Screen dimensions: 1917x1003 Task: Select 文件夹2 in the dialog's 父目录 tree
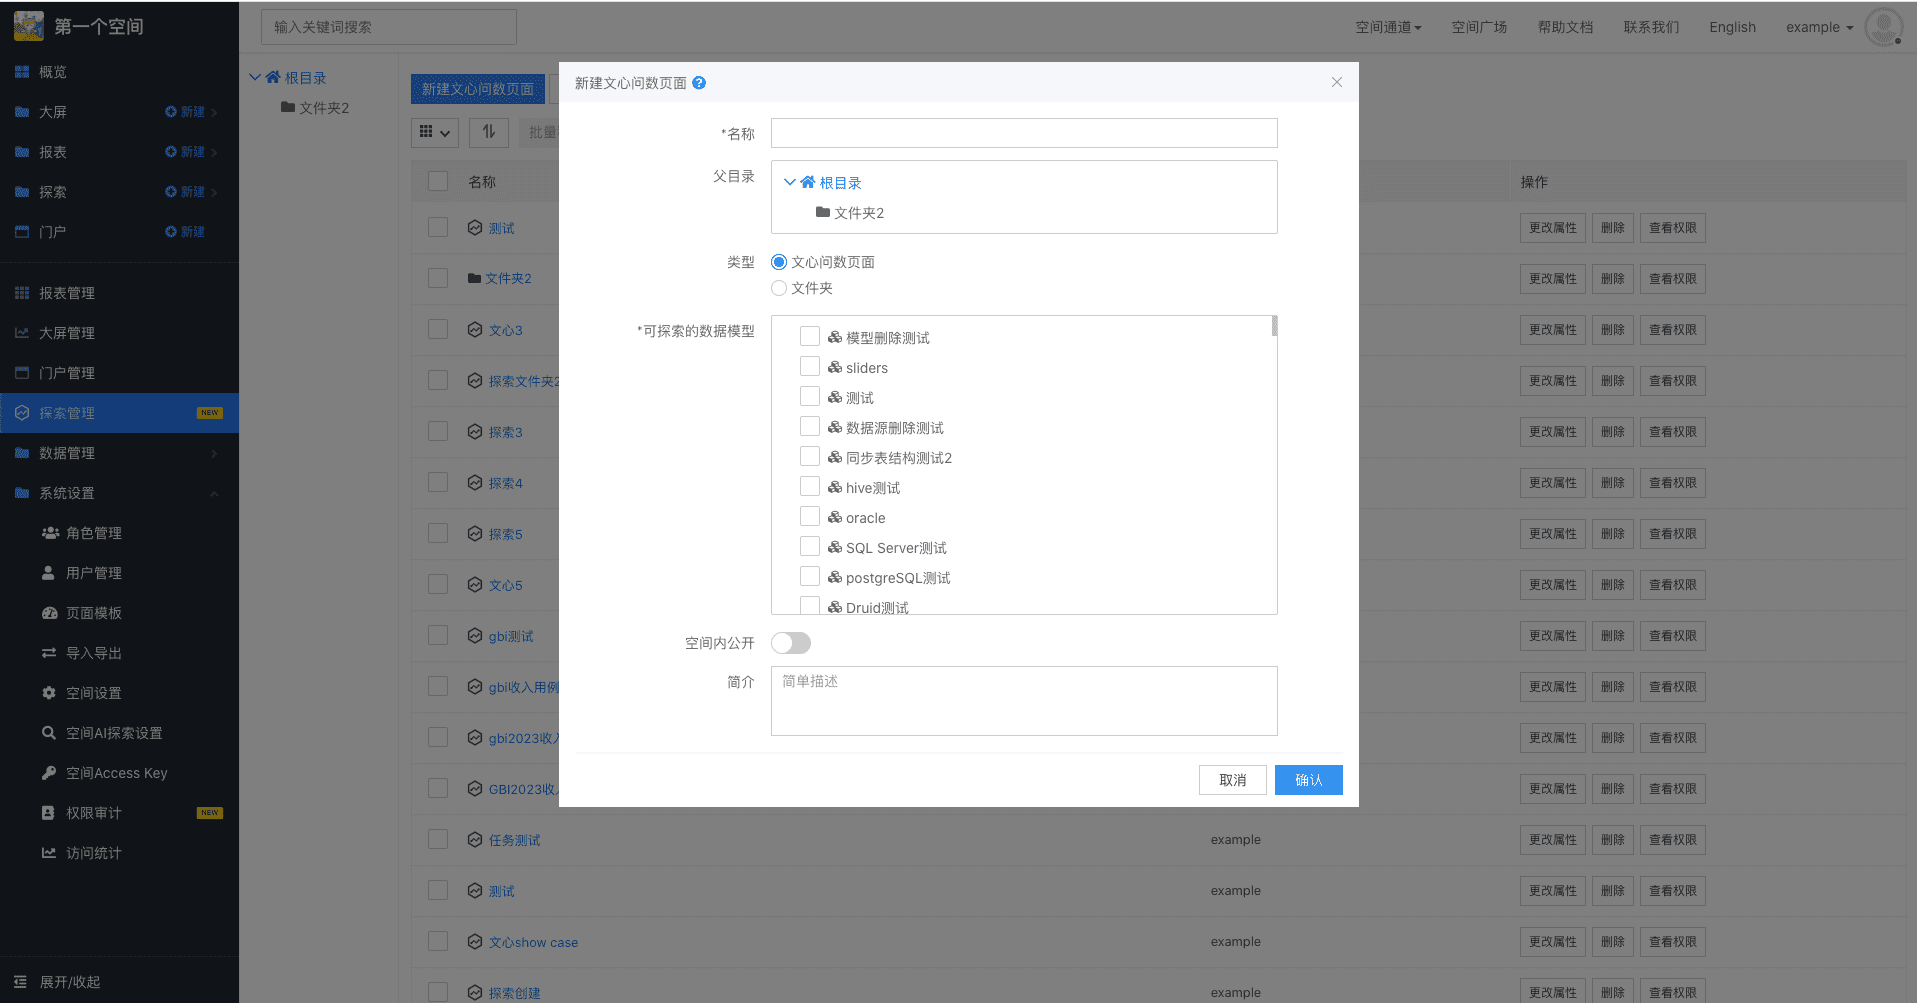tap(849, 213)
